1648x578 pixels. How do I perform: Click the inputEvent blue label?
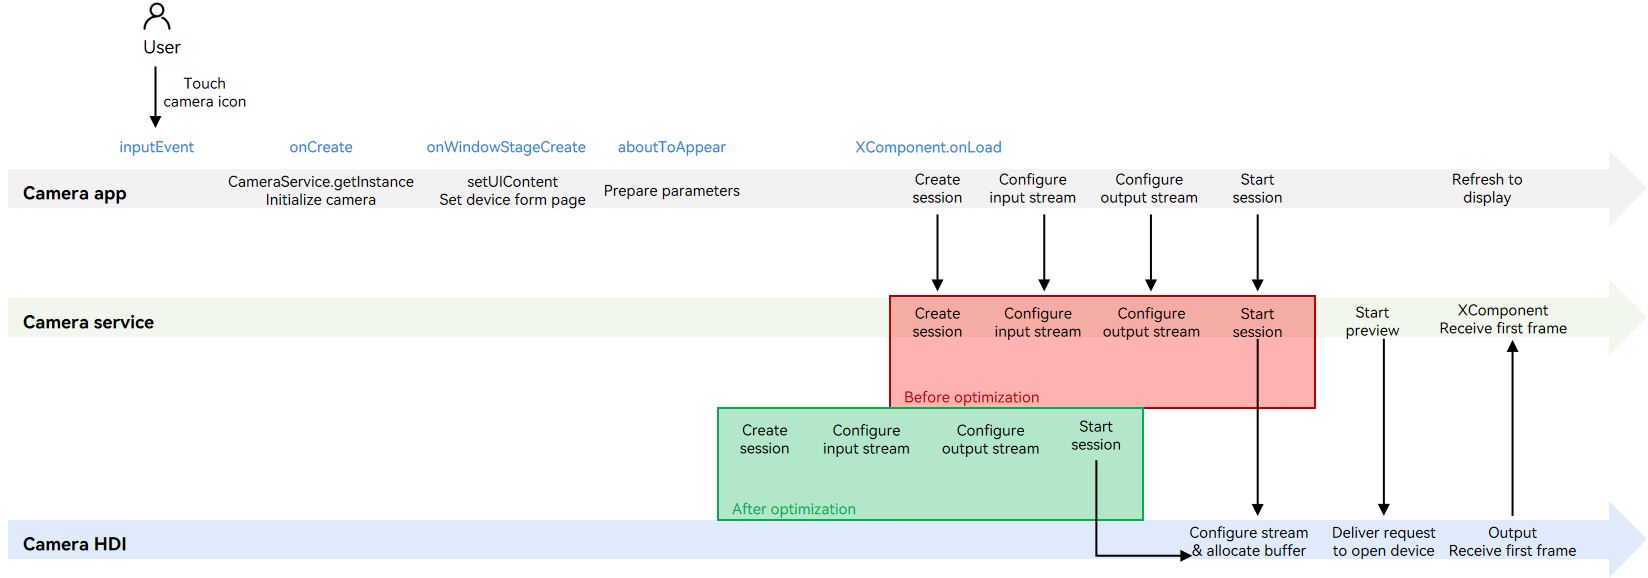click(x=156, y=147)
